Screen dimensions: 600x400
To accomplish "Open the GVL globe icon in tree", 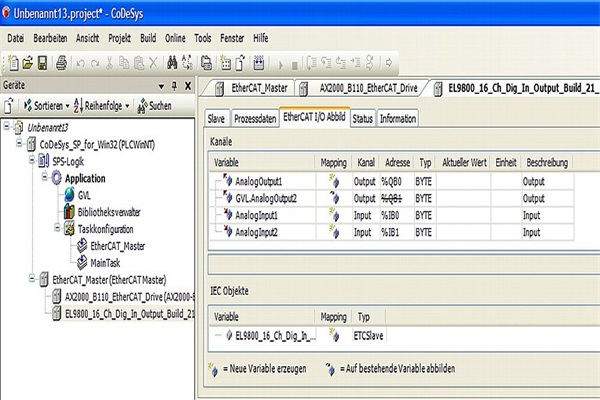I will tap(68, 194).
